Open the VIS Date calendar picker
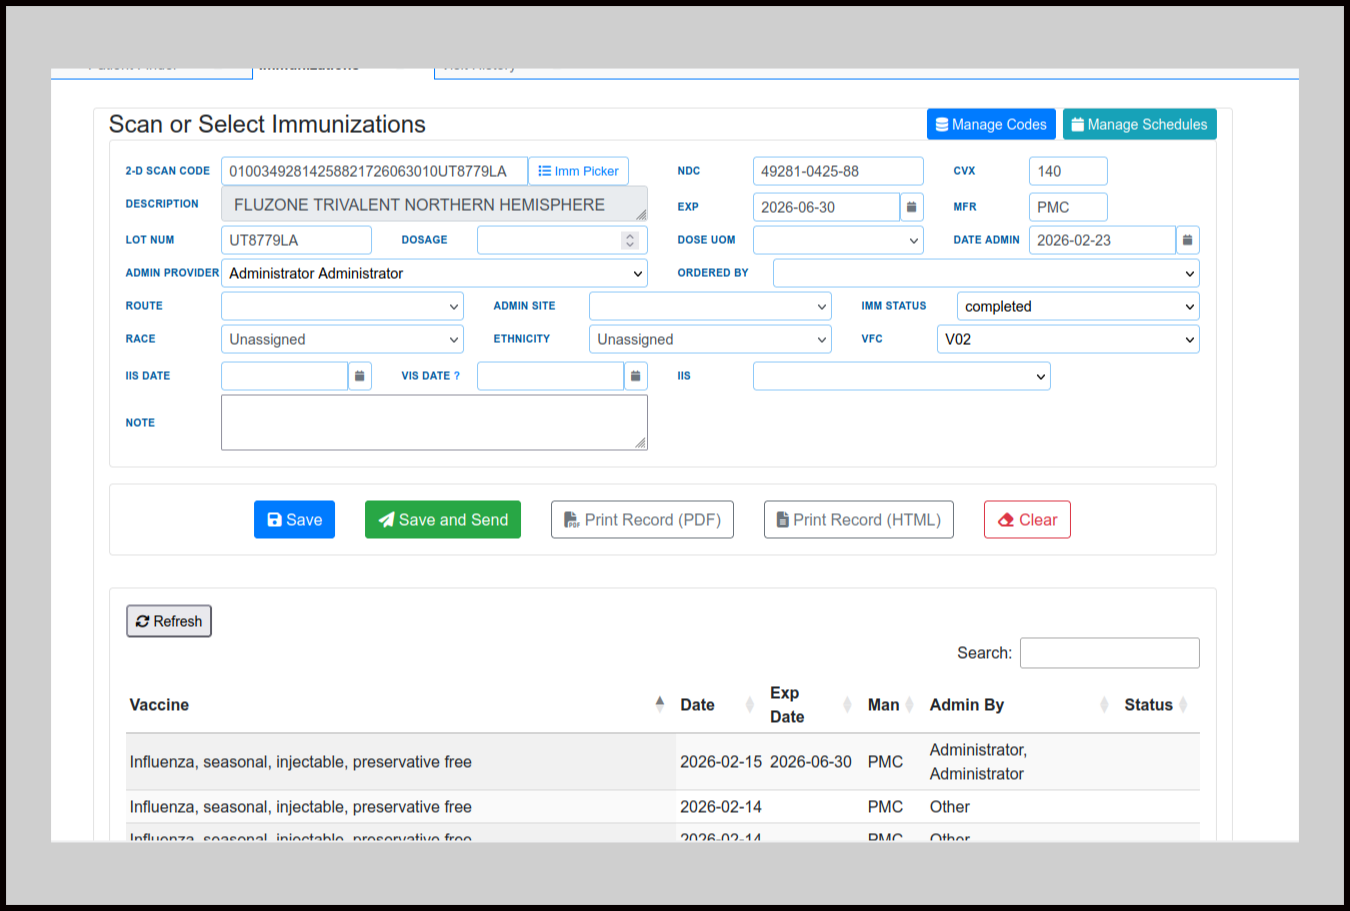Image resolution: width=1350 pixels, height=911 pixels. click(x=635, y=376)
